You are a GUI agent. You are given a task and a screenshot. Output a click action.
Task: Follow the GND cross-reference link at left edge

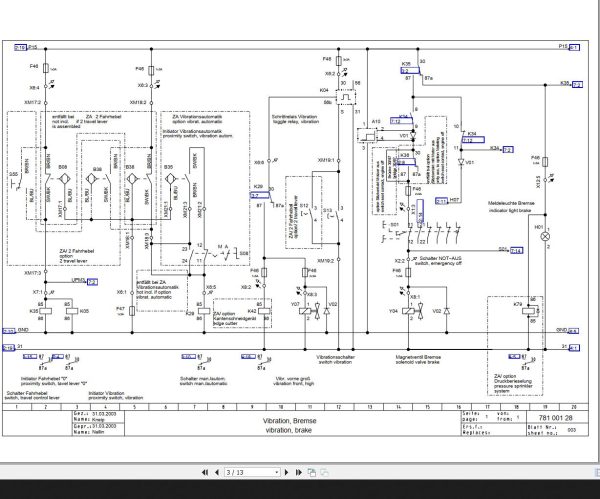point(9,331)
